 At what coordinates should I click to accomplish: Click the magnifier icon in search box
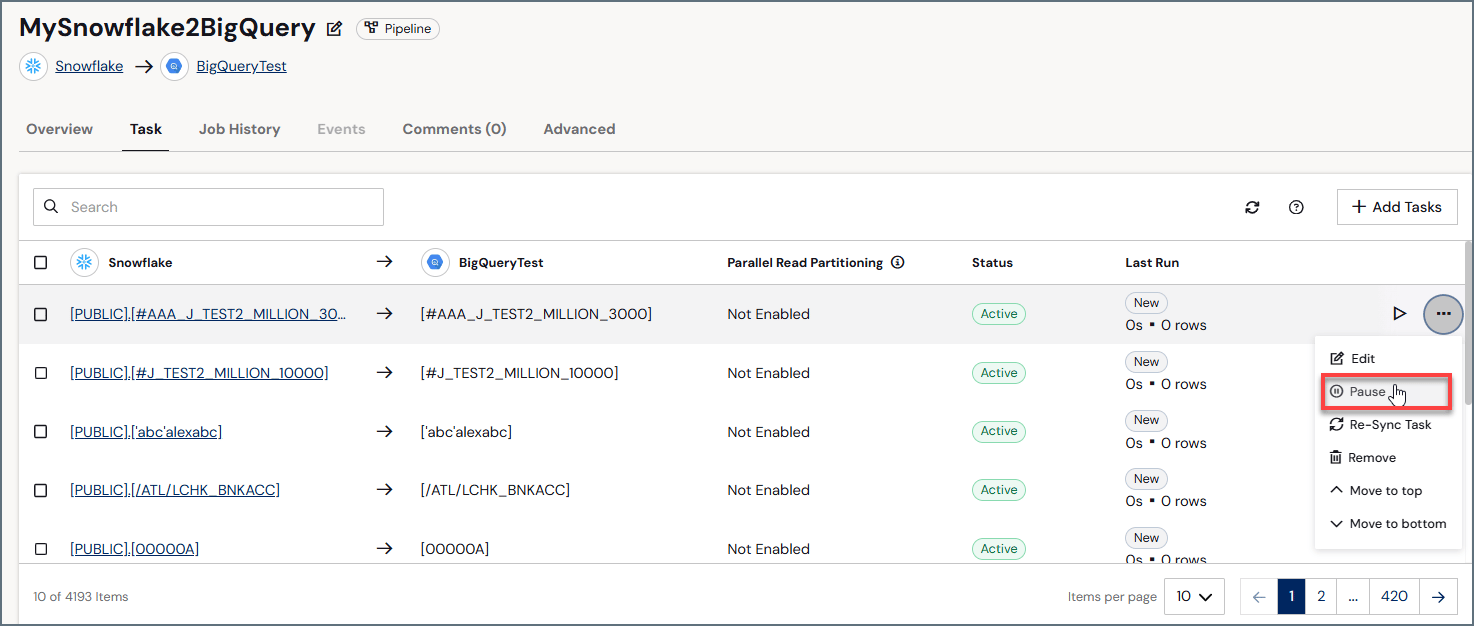(52, 207)
